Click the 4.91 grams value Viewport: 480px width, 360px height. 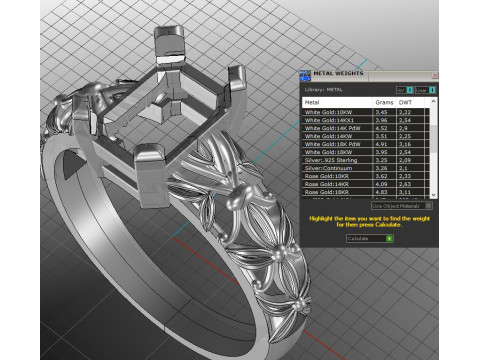pyautogui.click(x=381, y=144)
